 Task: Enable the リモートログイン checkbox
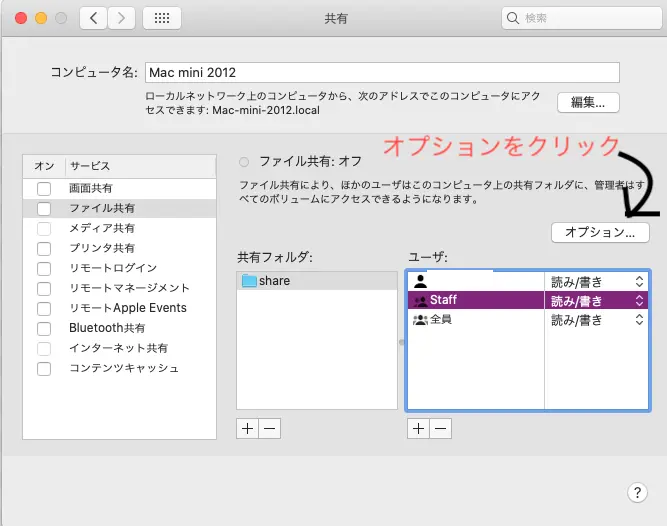[x=44, y=269]
